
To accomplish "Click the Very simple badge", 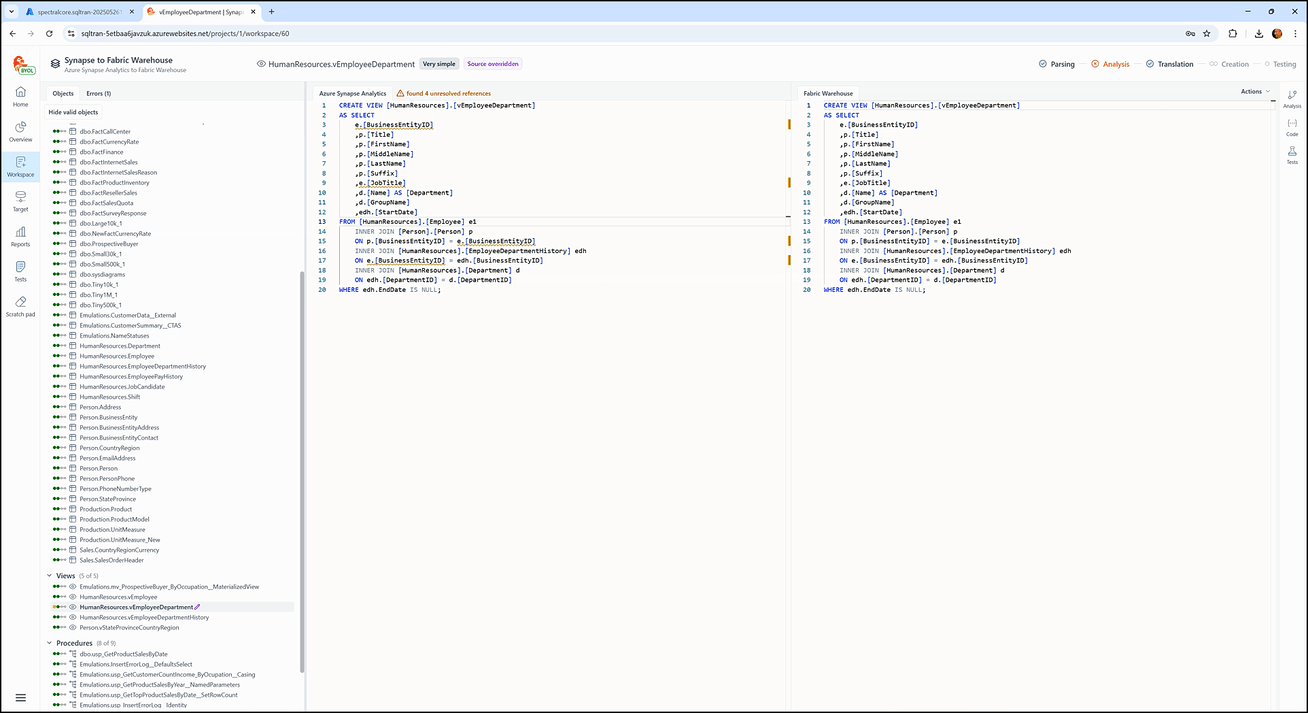I will (x=439, y=64).
